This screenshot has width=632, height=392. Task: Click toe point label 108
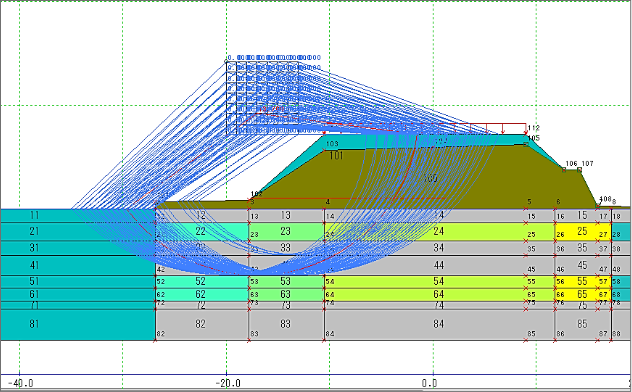click(x=605, y=199)
